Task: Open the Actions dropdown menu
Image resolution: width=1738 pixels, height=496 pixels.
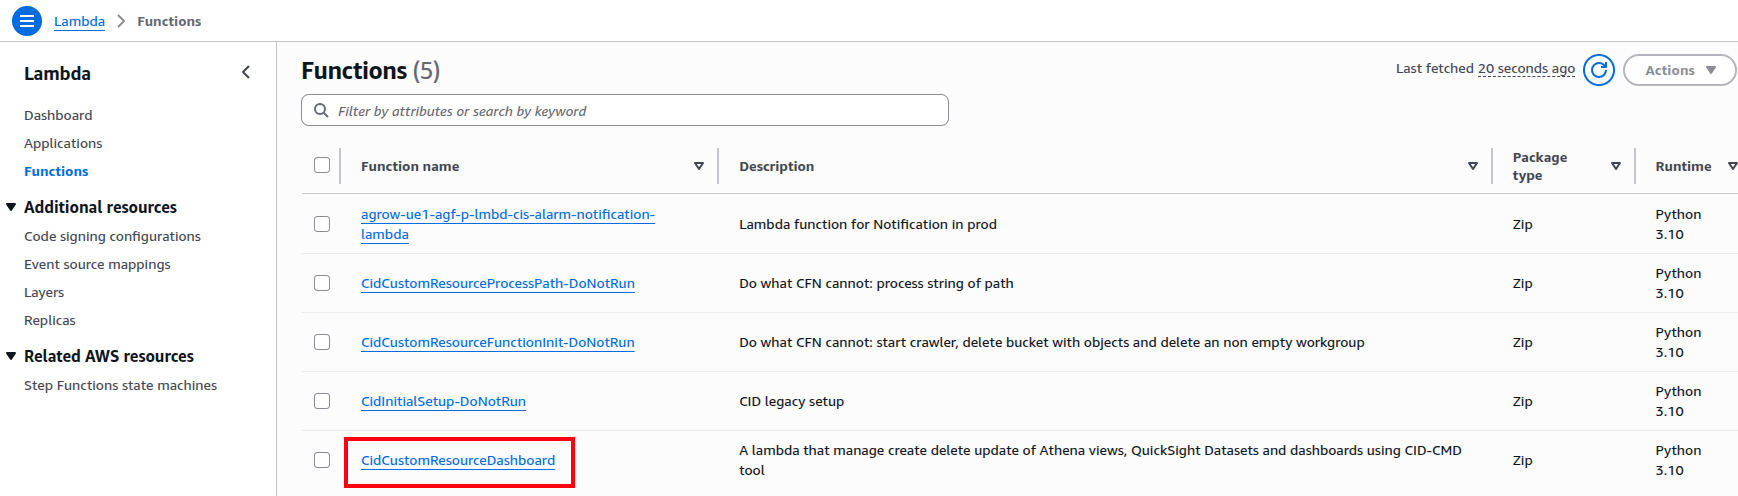Action: pos(1680,70)
